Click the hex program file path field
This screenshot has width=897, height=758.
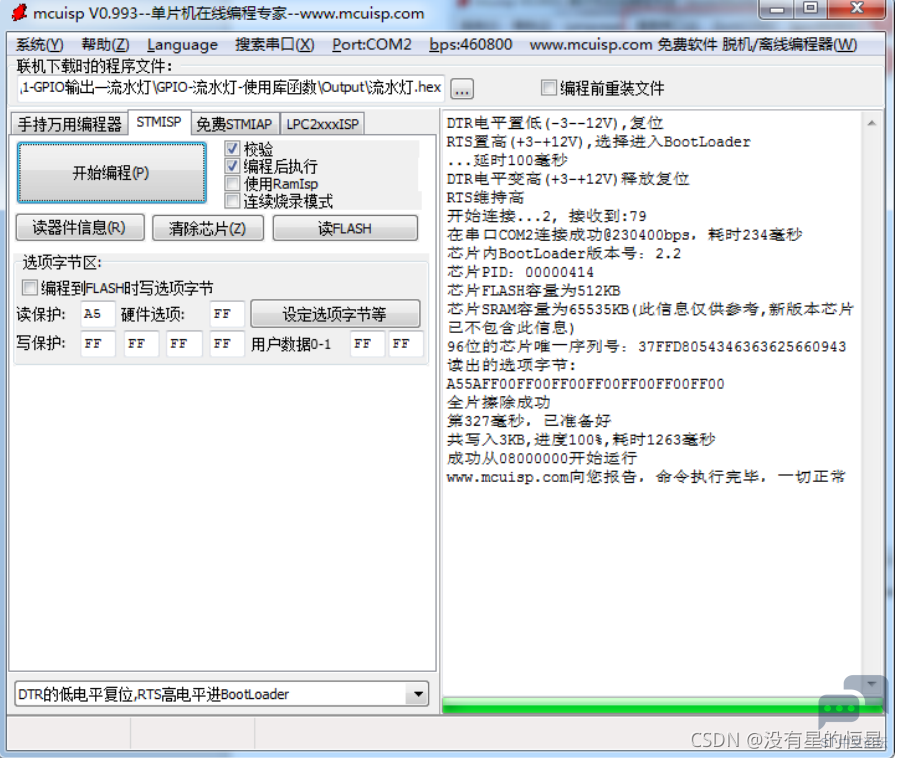231,88
